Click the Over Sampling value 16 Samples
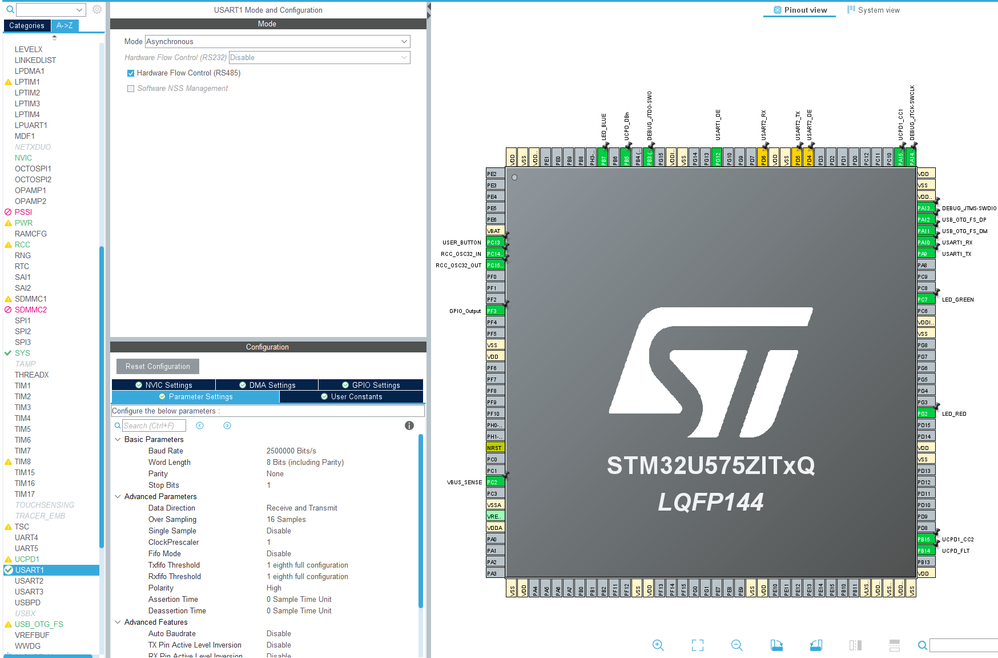998x658 pixels. [x=286, y=520]
